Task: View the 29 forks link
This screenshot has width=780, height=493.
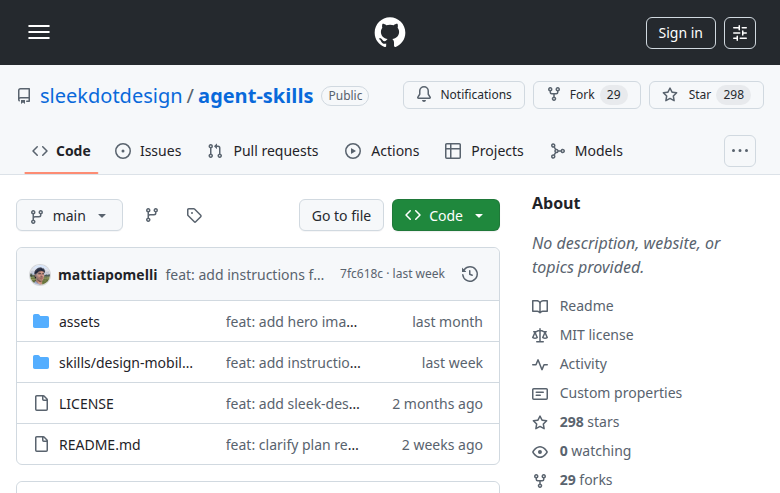Action: pos(572,480)
